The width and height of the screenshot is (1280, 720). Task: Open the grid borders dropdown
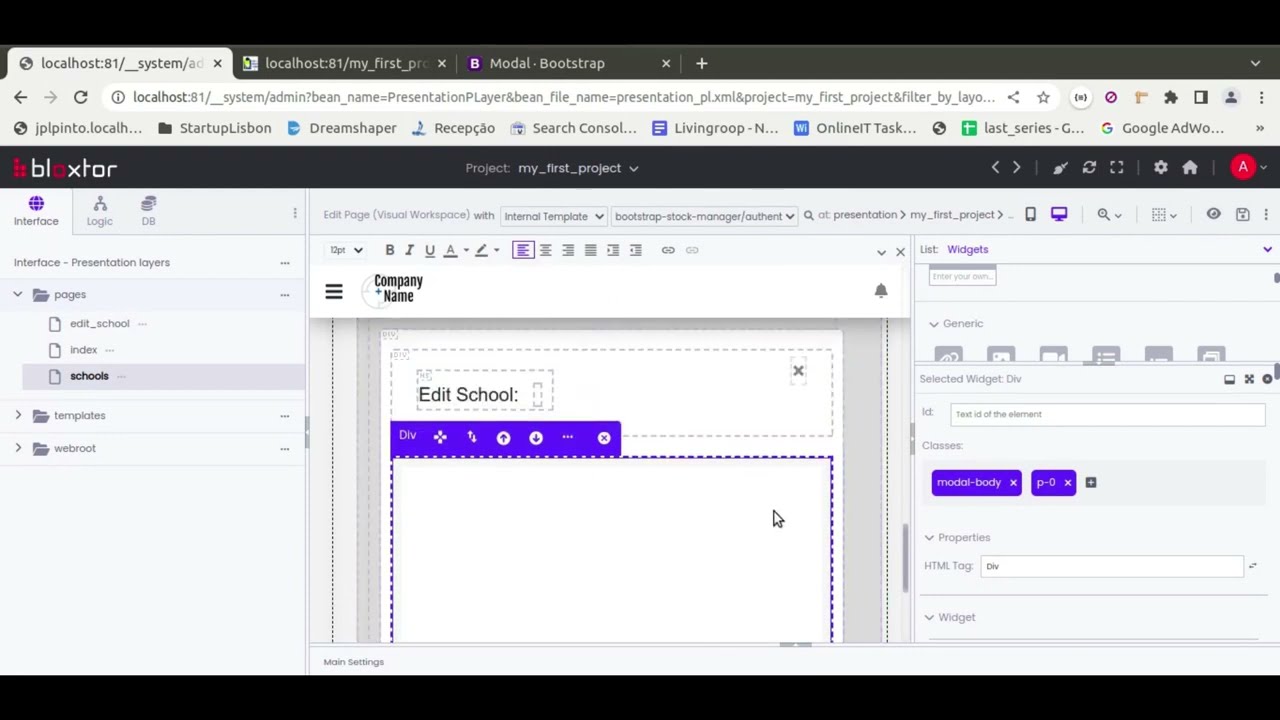point(1164,214)
